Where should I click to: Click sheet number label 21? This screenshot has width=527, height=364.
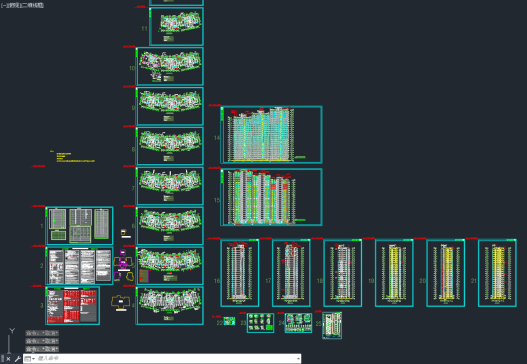pyautogui.click(x=474, y=281)
